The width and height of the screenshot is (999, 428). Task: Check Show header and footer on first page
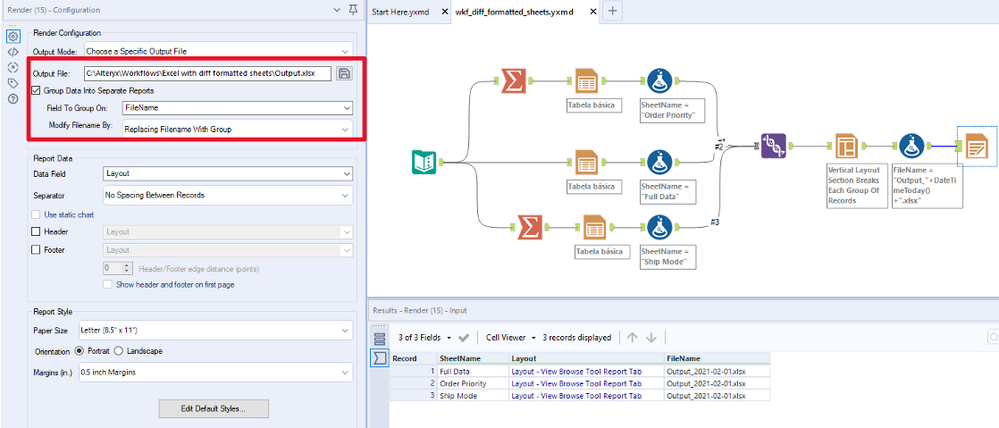coord(108,285)
